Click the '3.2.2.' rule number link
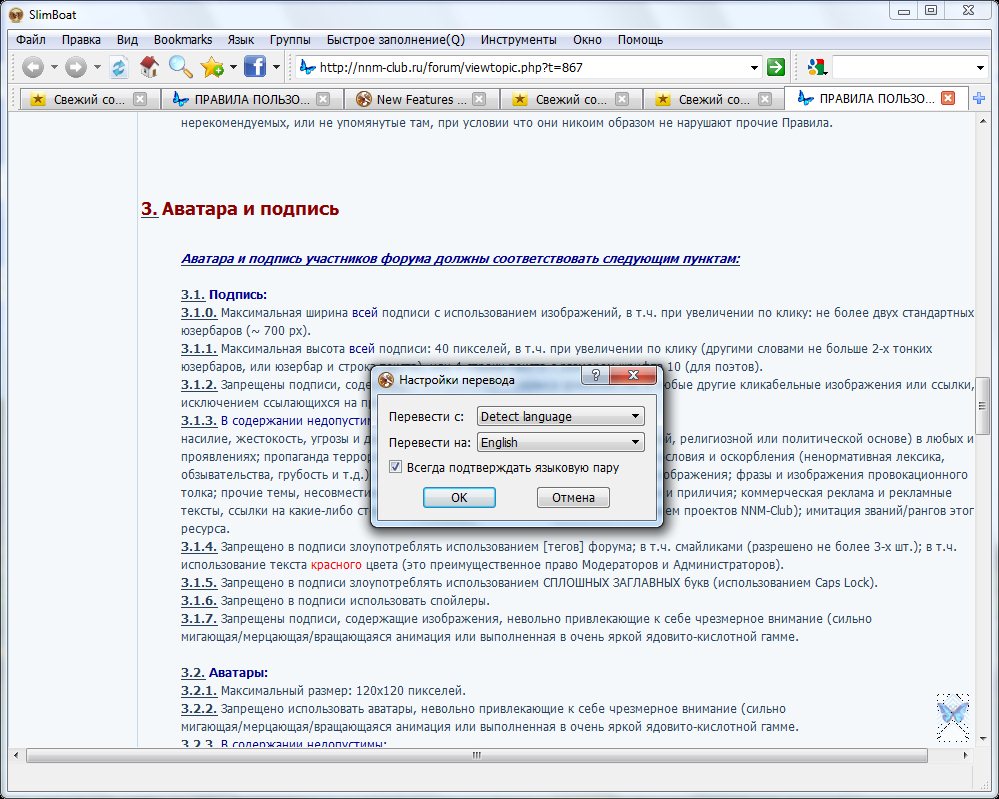This screenshot has width=999, height=799. 199,709
